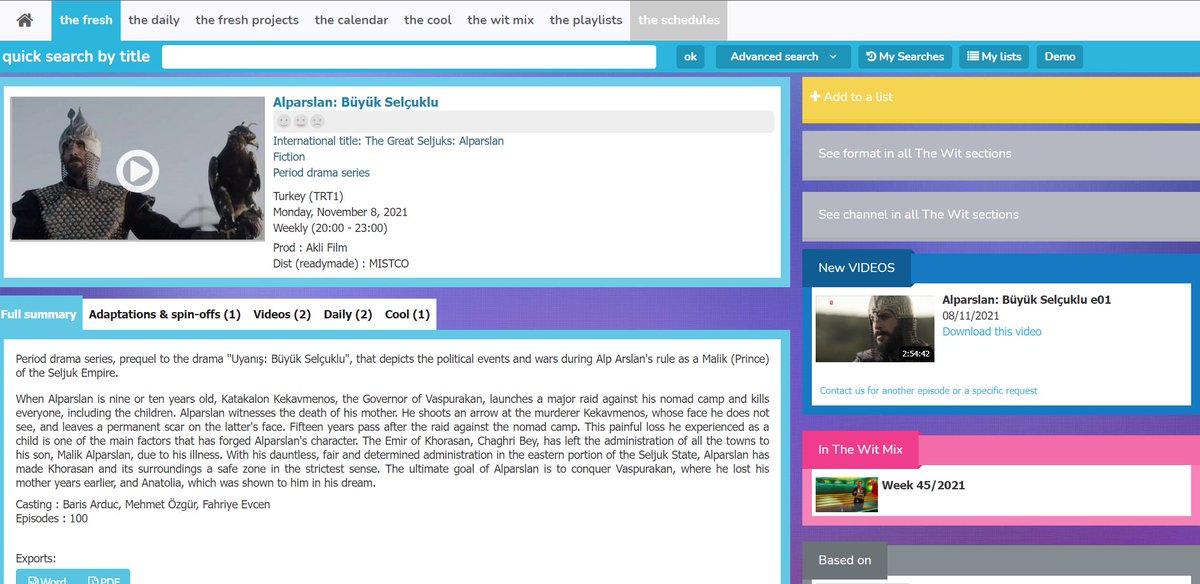This screenshot has width=1200, height=584.
Task: Click the Alparslan: Büyük Selçuklu e01 title
Action: pyautogui.click(x=1026, y=300)
